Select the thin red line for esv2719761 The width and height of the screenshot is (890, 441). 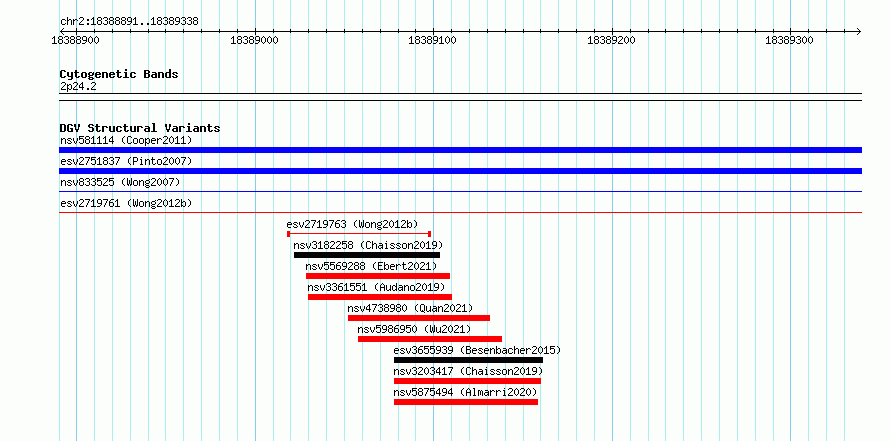tap(460, 213)
